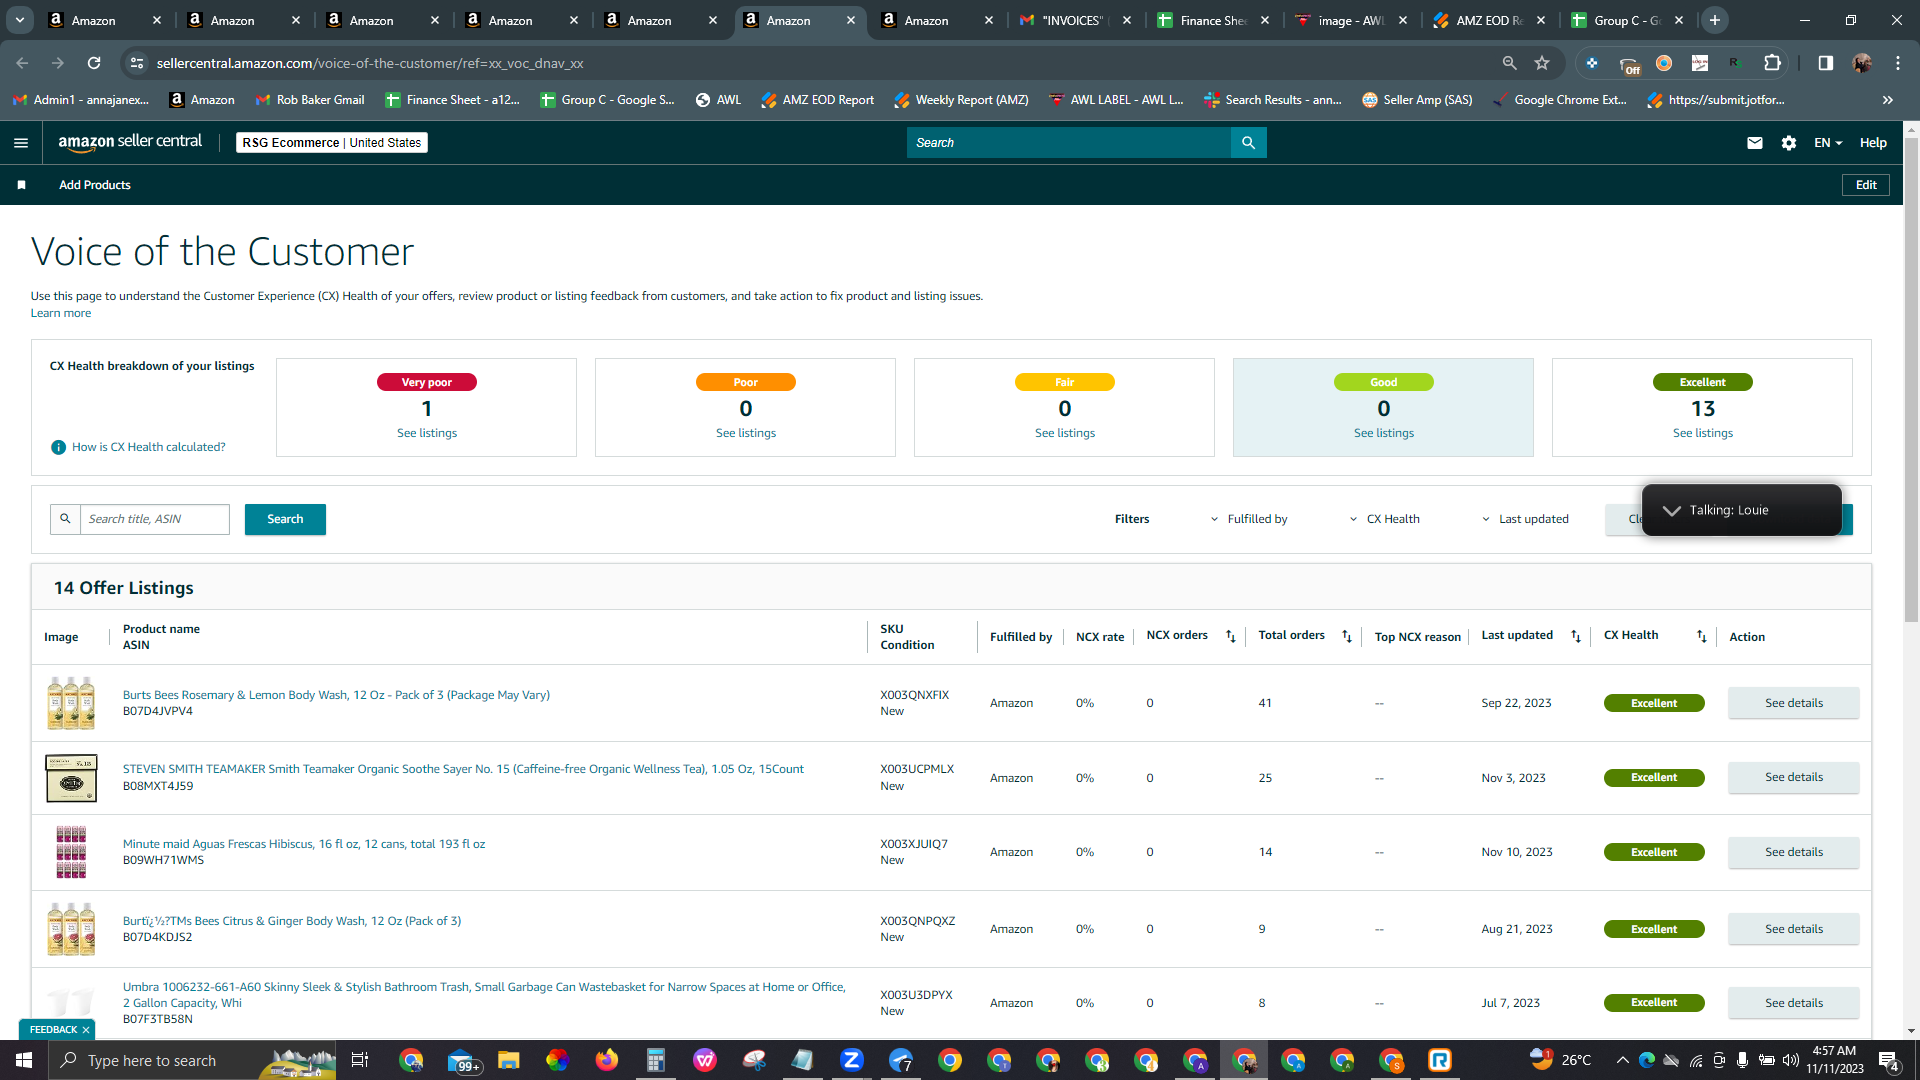Open the Calculator app on the taskbar
Image resolution: width=1920 pixels, height=1080 pixels.
coord(656,1060)
